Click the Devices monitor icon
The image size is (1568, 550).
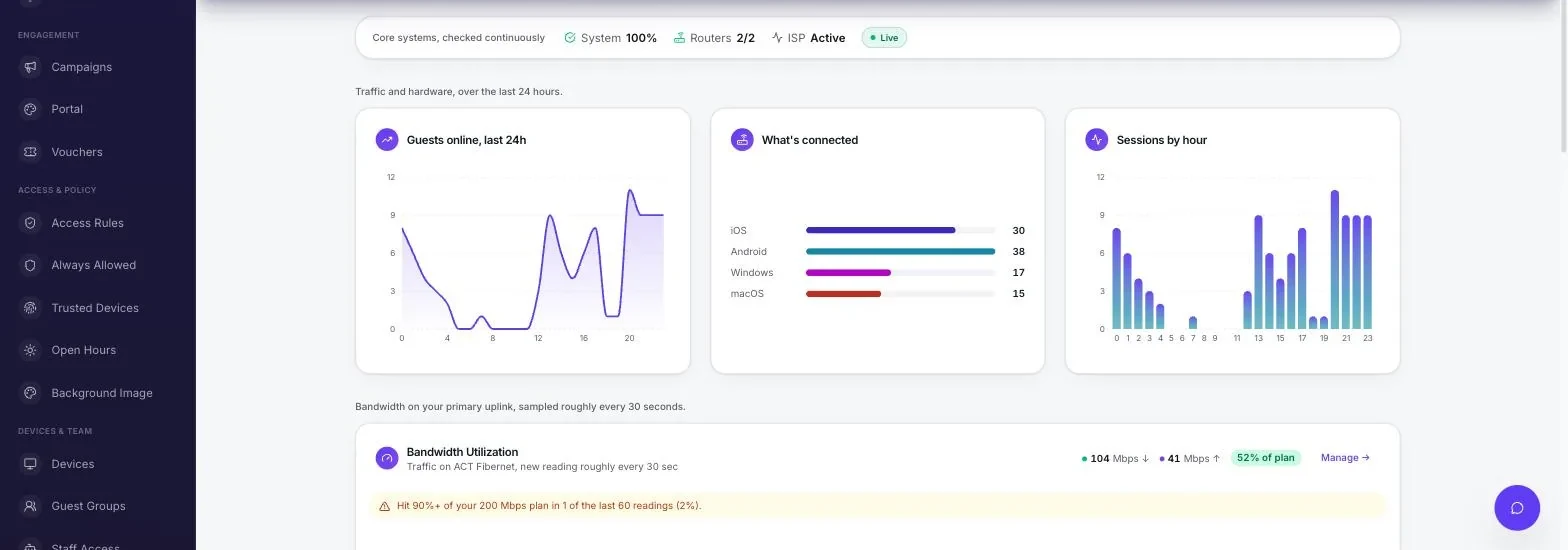pyautogui.click(x=30, y=464)
